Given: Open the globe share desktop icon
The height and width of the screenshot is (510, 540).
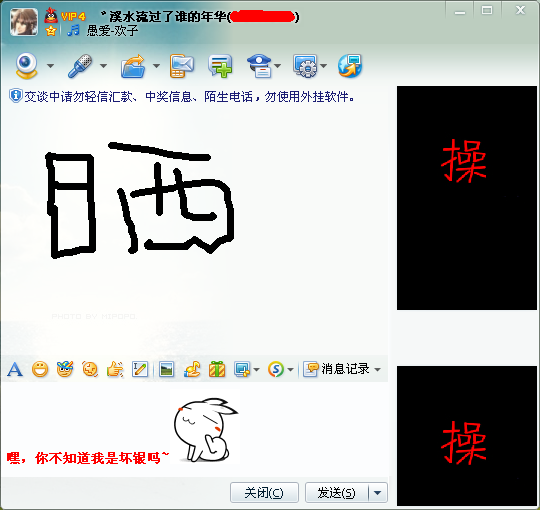Looking at the screenshot, I should [350, 66].
